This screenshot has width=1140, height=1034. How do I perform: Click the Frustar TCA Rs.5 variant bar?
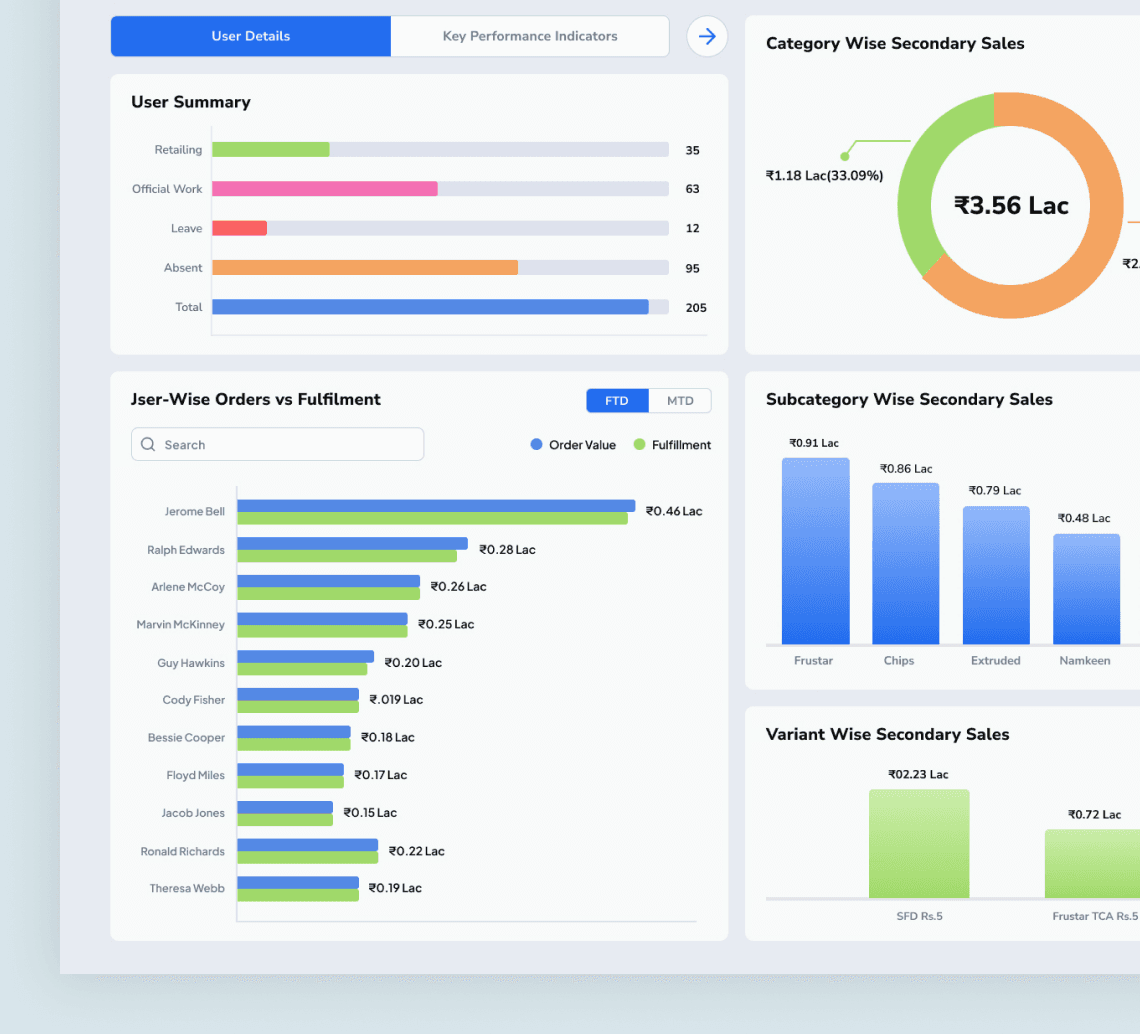point(1092,864)
